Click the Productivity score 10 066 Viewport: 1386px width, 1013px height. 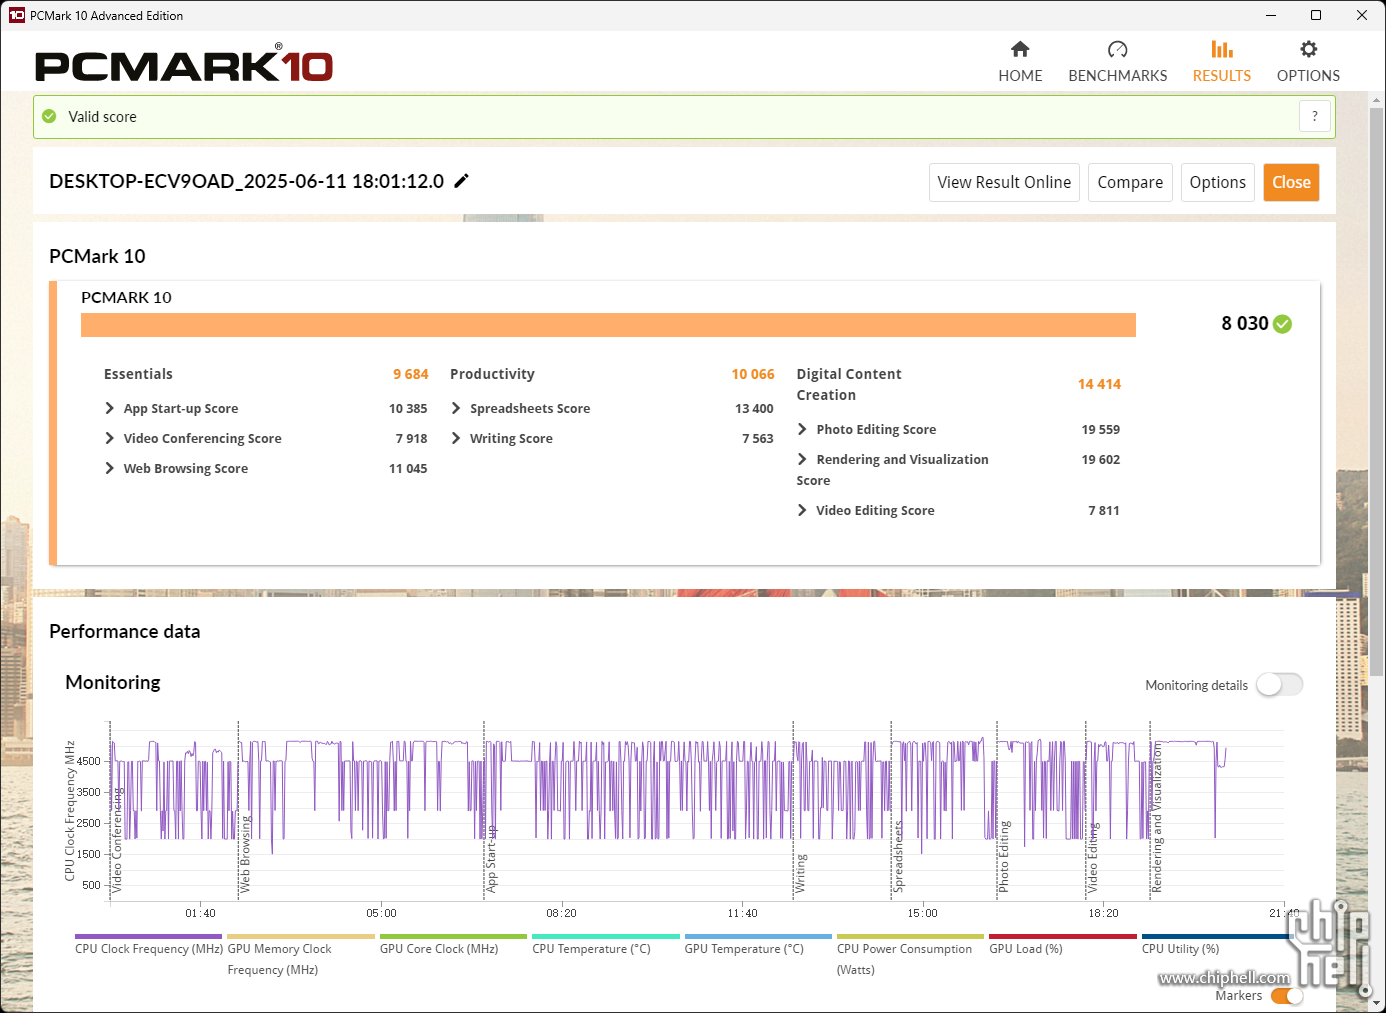coord(753,374)
